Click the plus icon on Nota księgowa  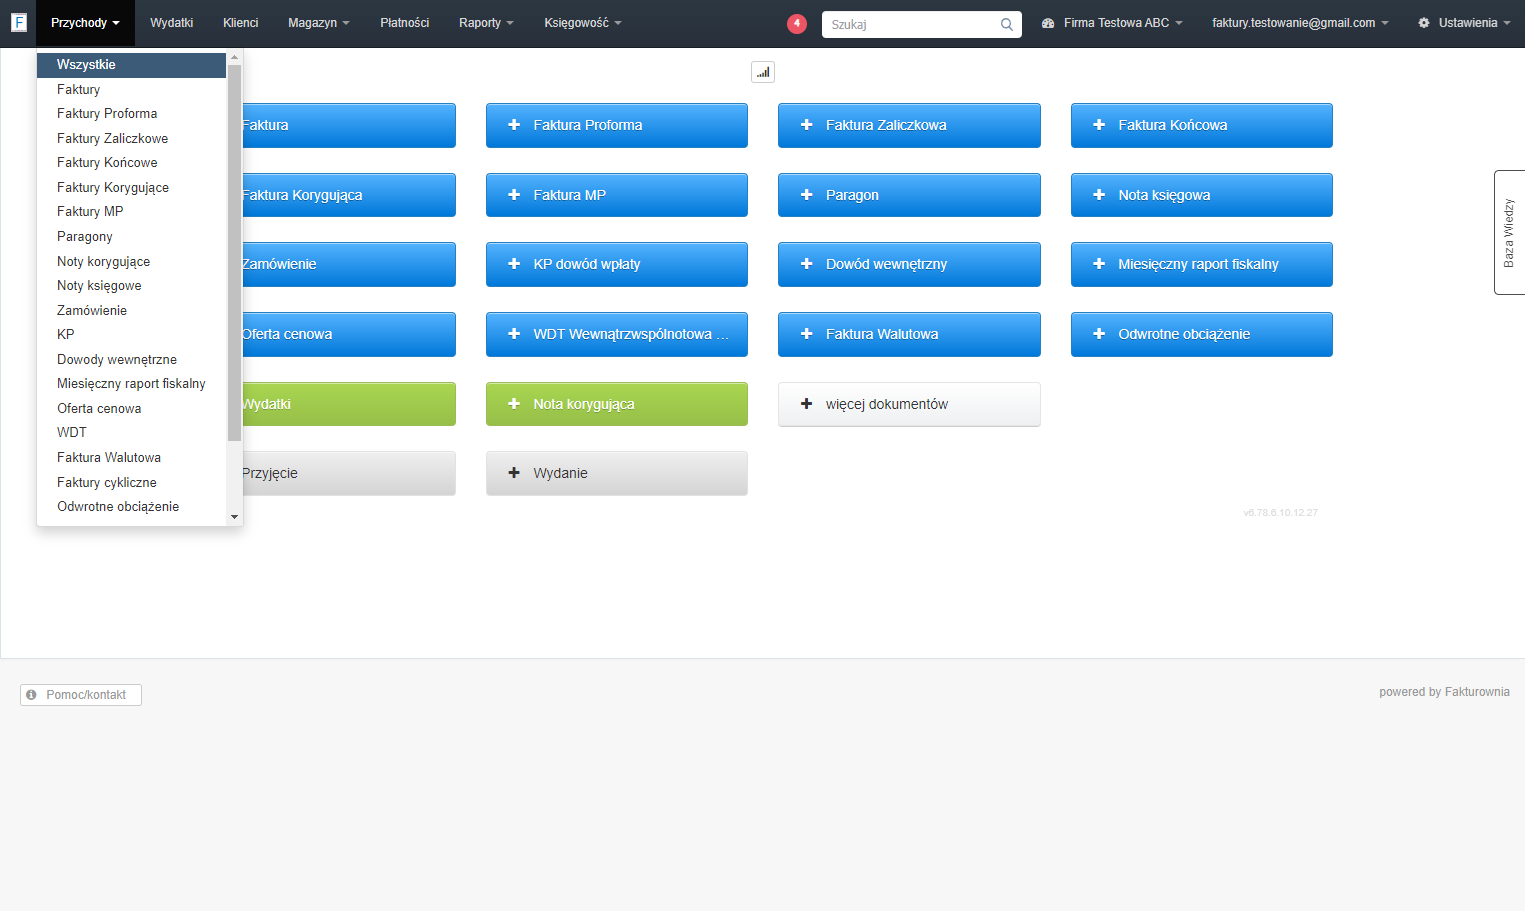pos(1099,195)
